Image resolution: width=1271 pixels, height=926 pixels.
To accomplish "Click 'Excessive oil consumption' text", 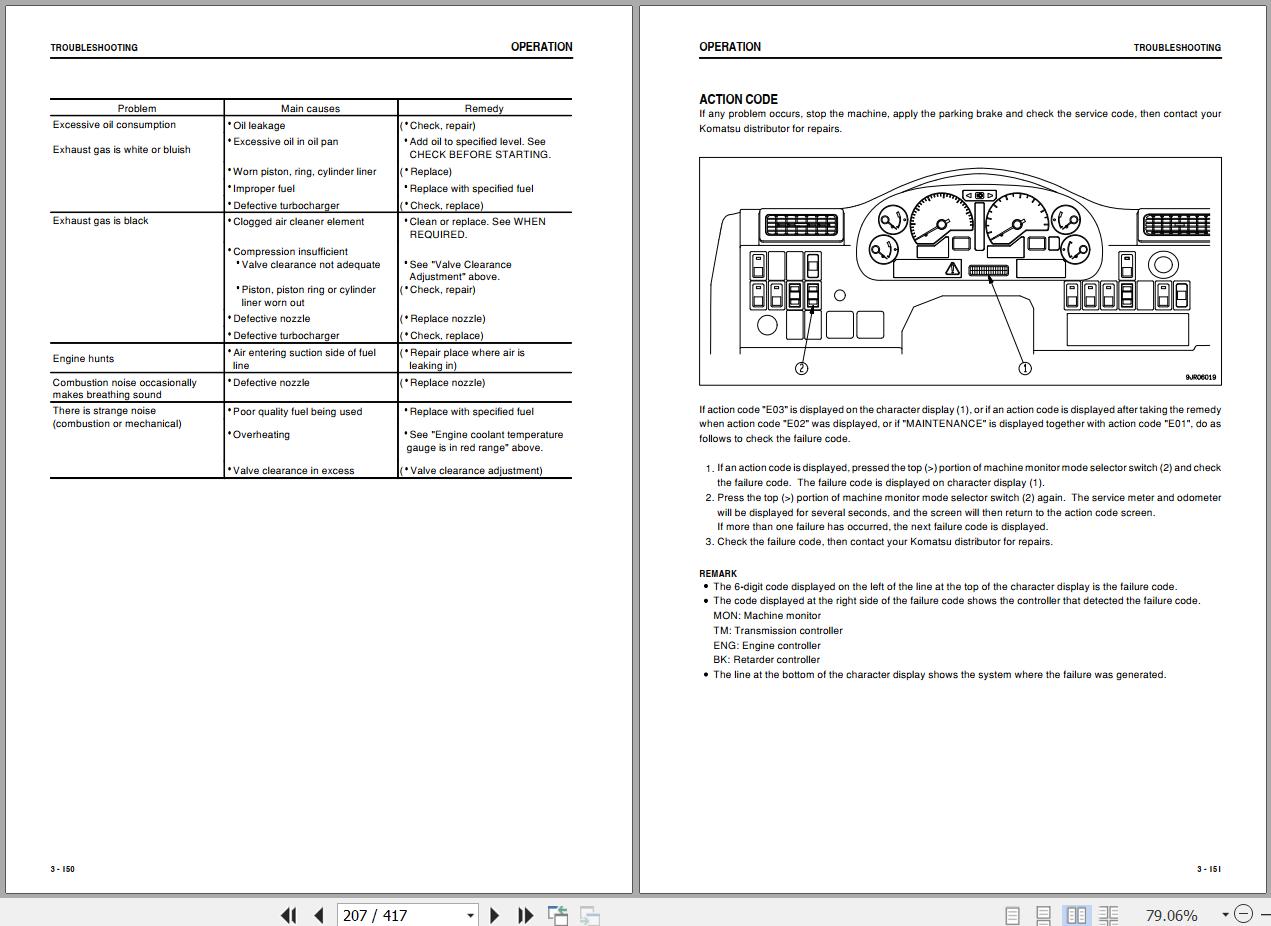I will click(114, 125).
